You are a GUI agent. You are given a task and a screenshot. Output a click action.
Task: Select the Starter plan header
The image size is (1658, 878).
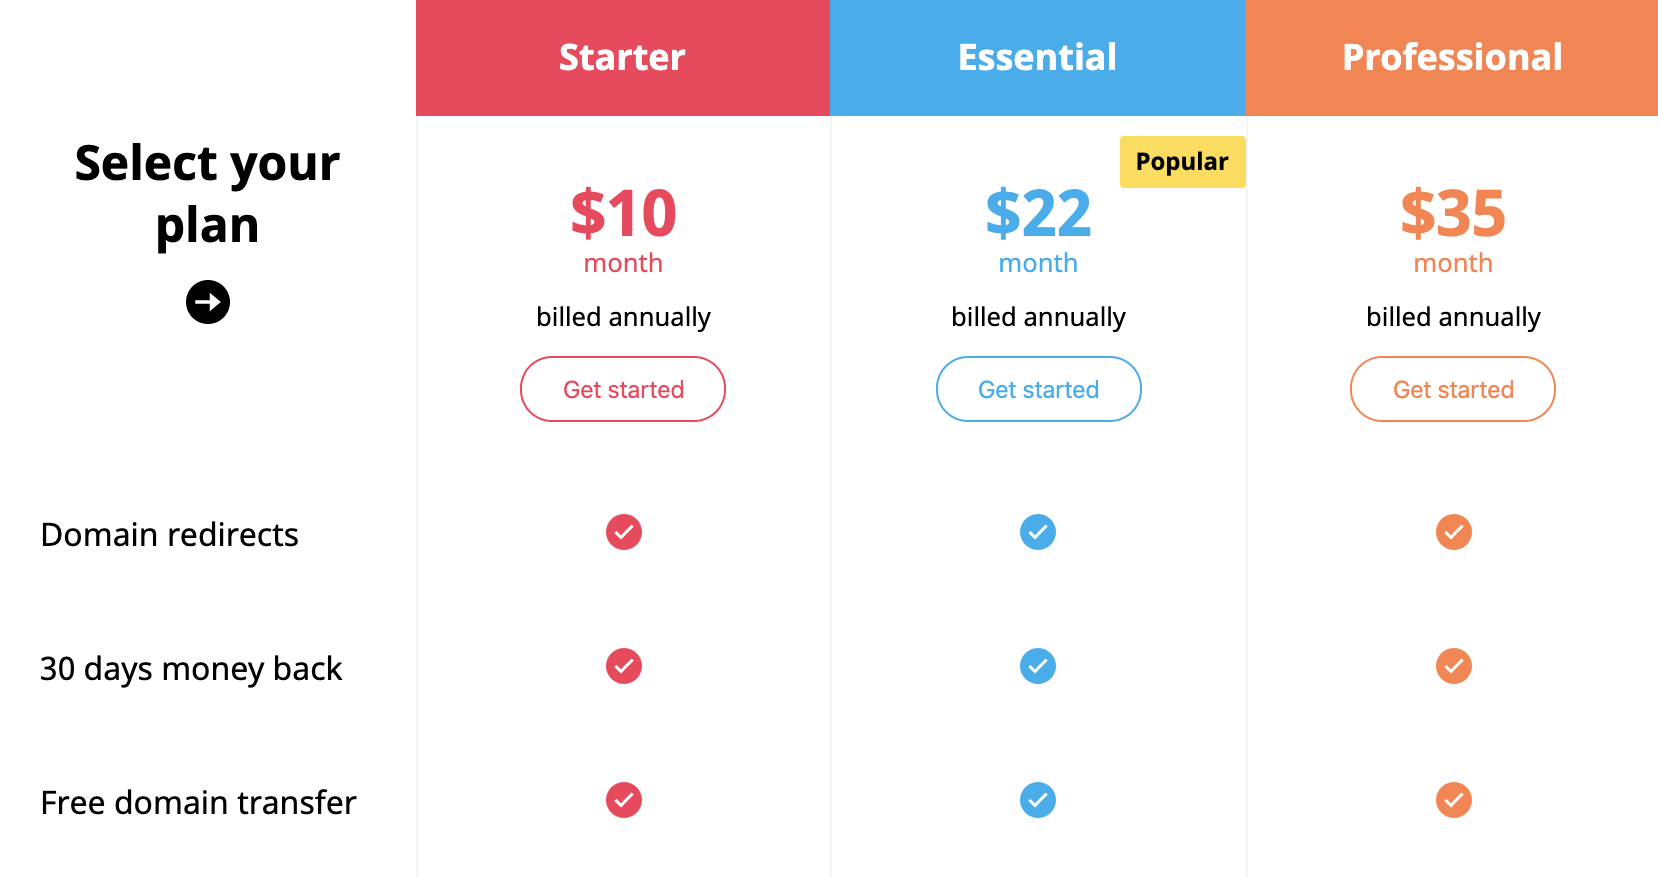[x=622, y=58]
